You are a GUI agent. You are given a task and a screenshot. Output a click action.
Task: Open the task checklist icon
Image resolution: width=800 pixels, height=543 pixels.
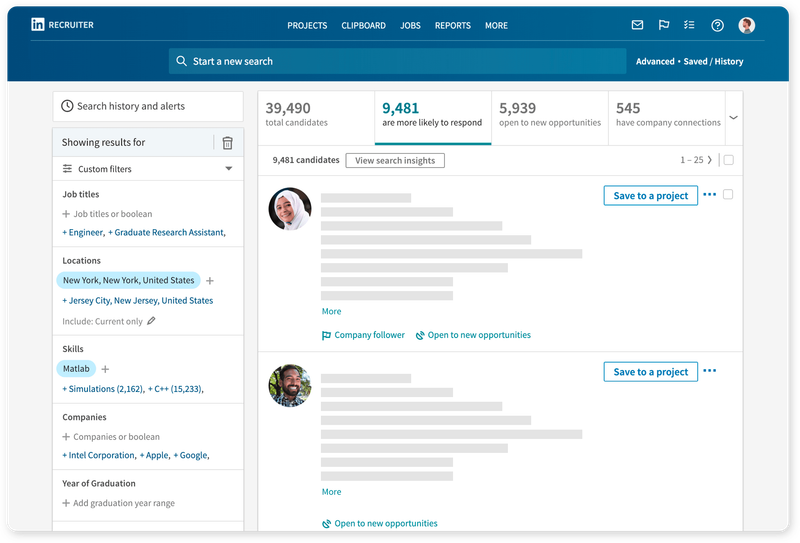pyautogui.click(x=690, y=25)
